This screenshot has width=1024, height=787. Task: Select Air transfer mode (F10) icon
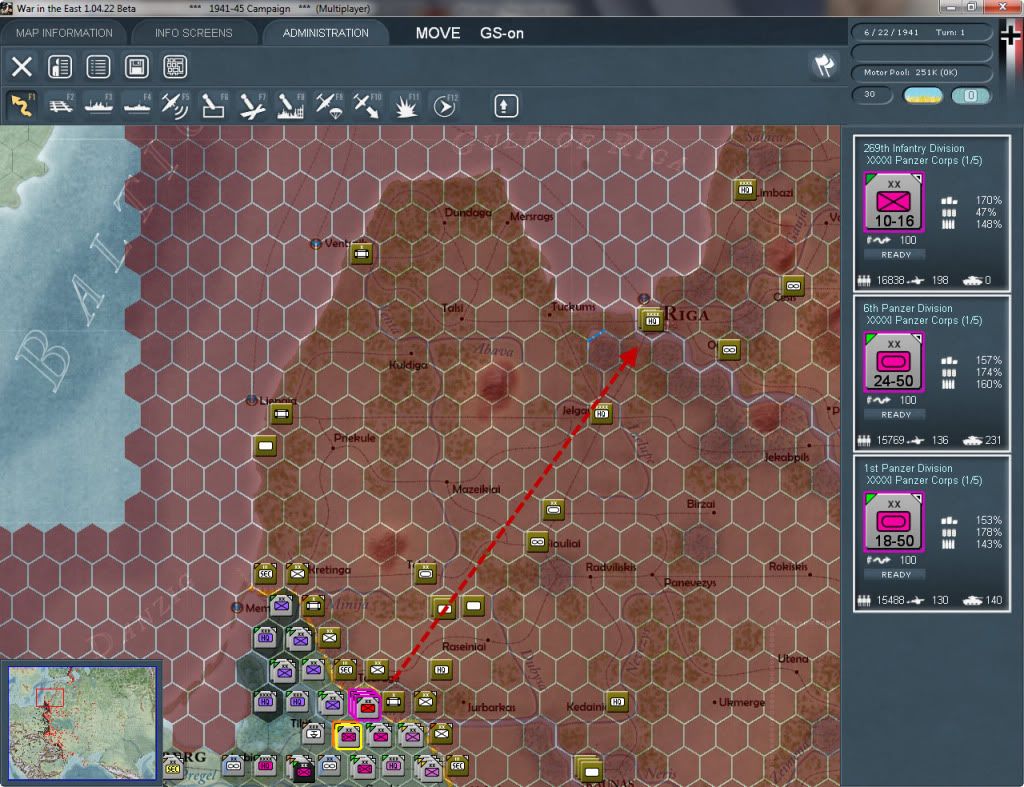(367, 106)
